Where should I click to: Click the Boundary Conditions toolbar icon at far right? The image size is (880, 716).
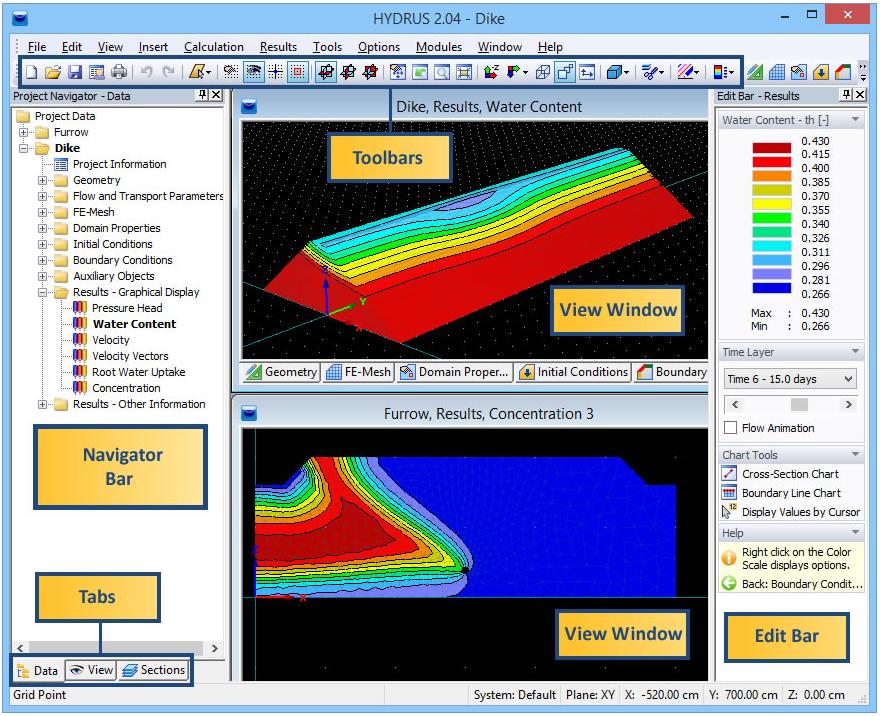[x=842, y=72]
